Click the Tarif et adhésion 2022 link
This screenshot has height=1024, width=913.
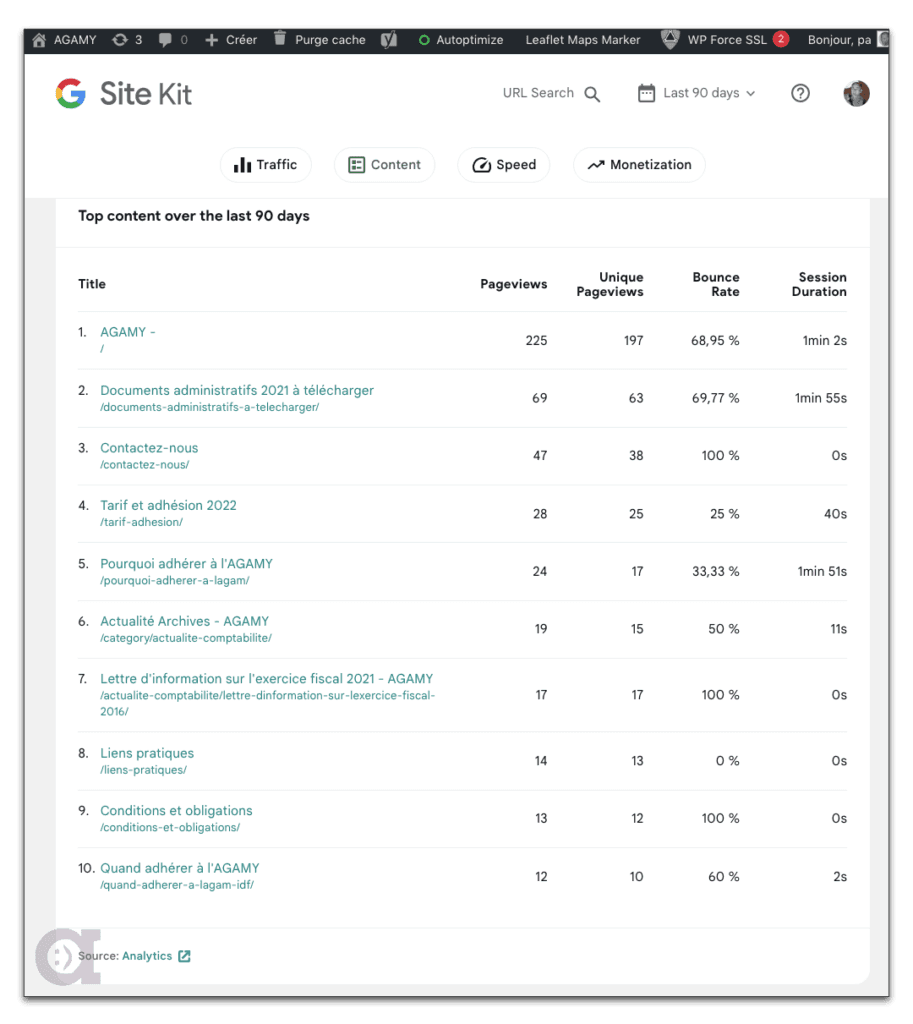tap(168, 505)
